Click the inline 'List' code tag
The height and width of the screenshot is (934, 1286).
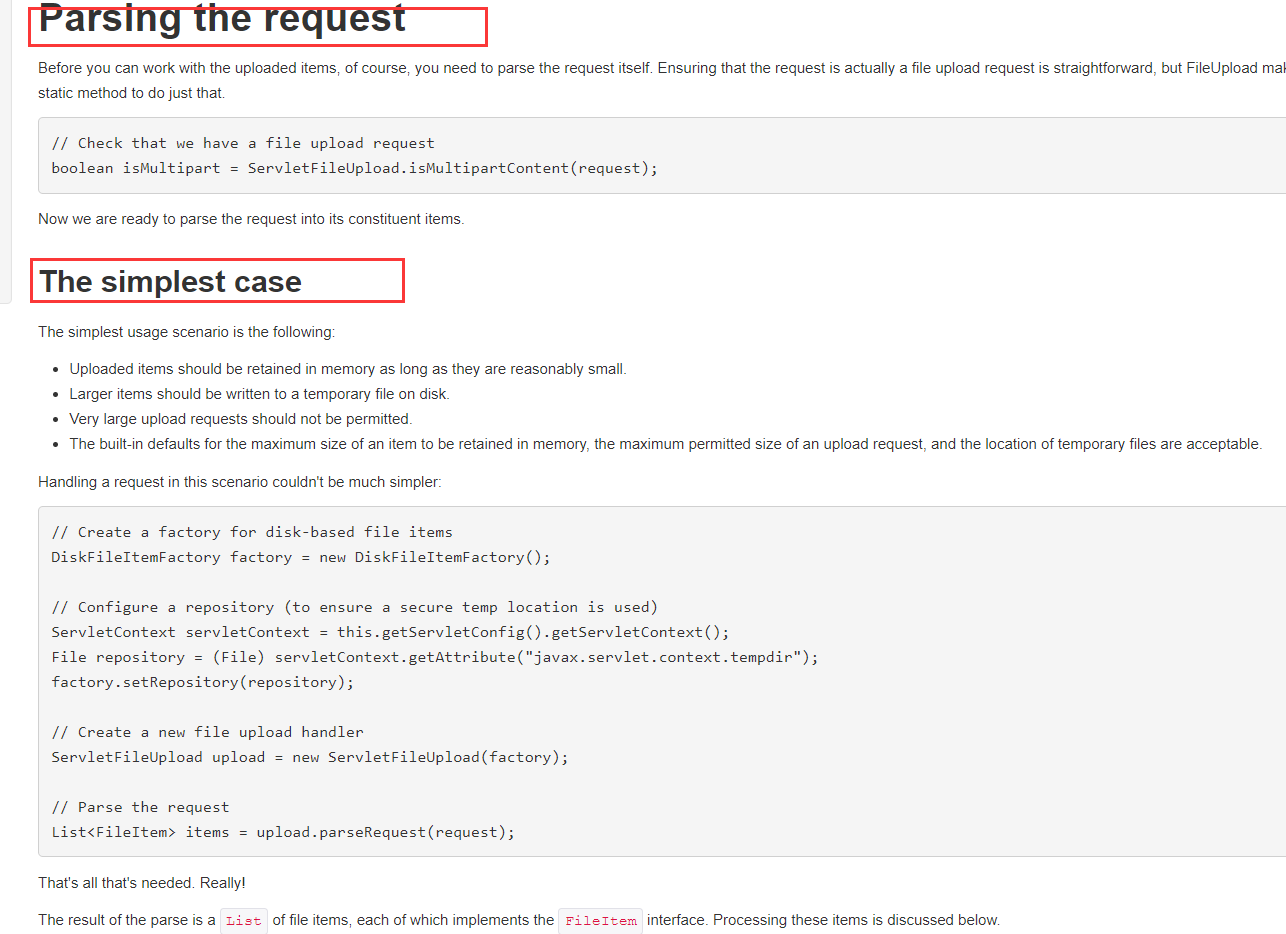[244, 921]
